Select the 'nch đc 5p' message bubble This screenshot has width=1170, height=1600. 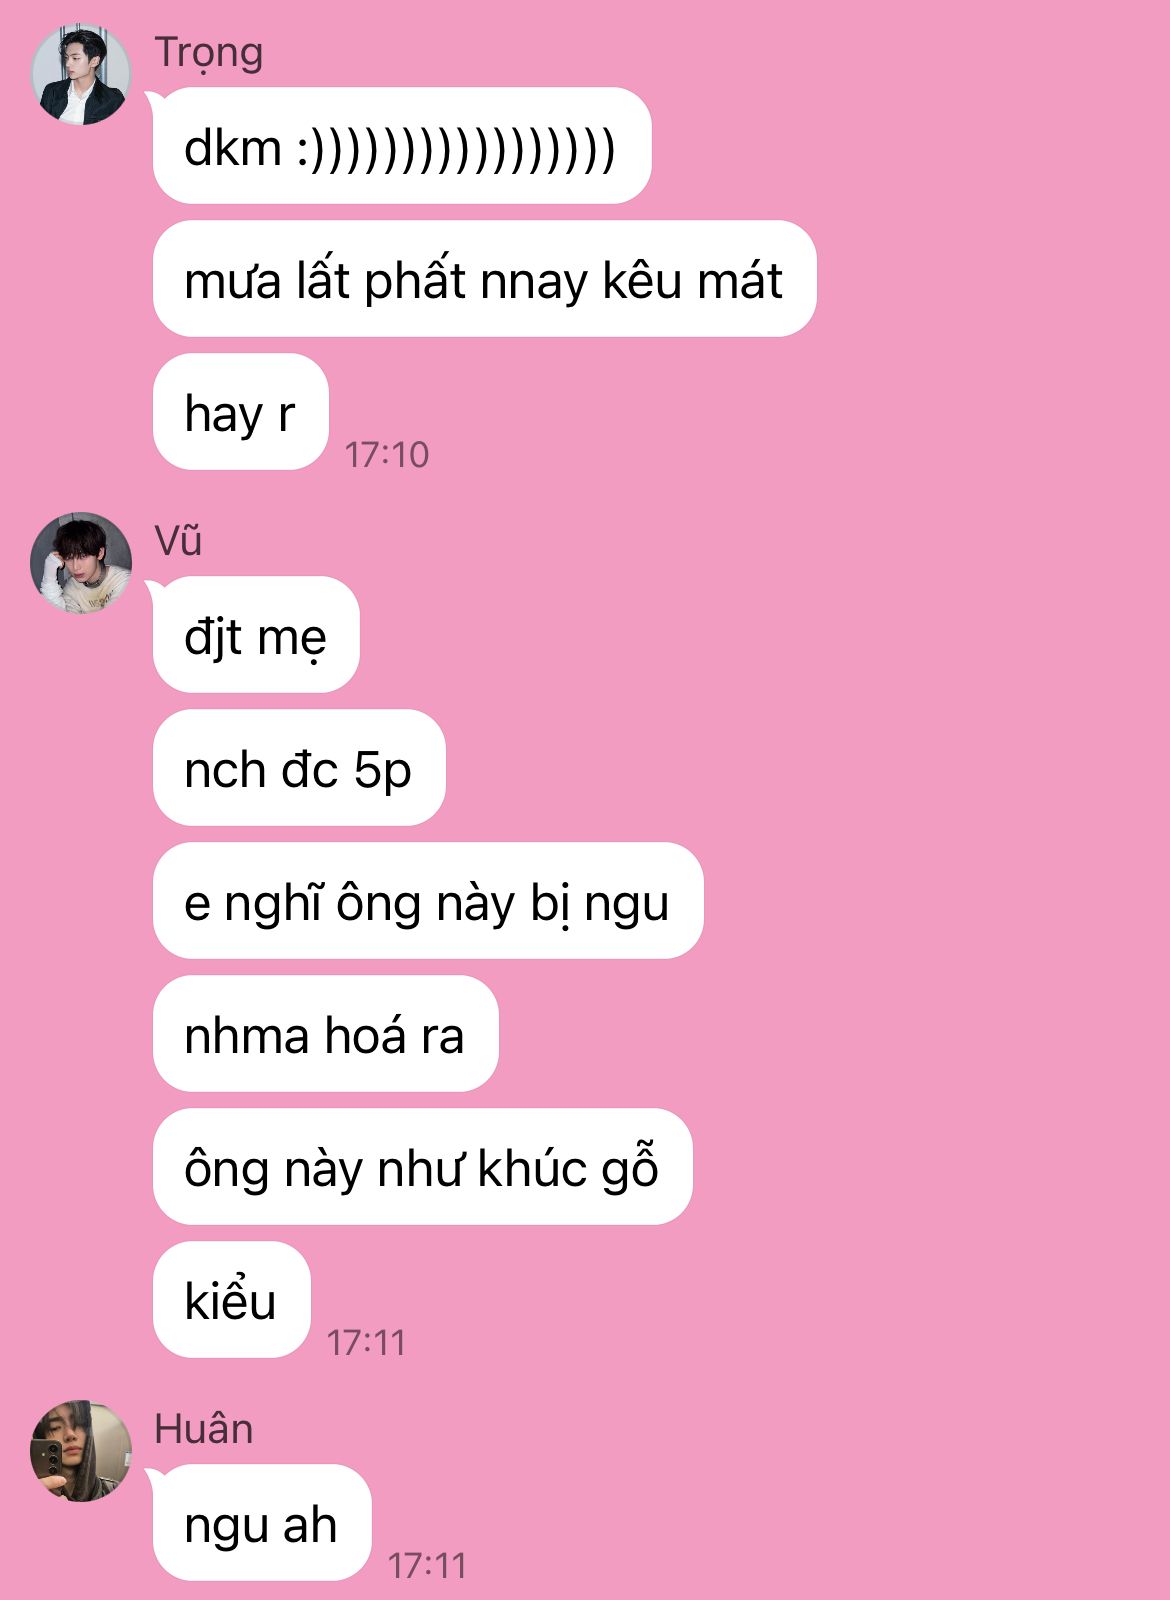(299, 768)
